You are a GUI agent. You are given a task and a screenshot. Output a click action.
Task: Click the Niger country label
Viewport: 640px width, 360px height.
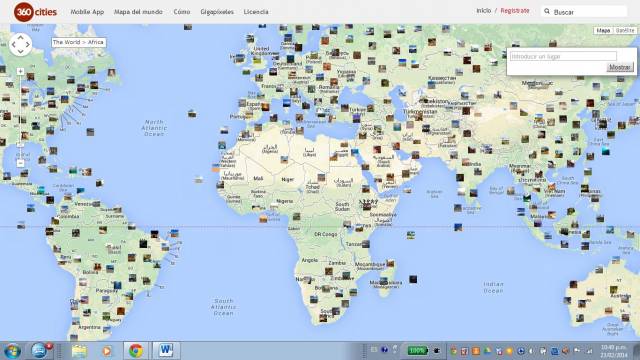click(288, 179)
